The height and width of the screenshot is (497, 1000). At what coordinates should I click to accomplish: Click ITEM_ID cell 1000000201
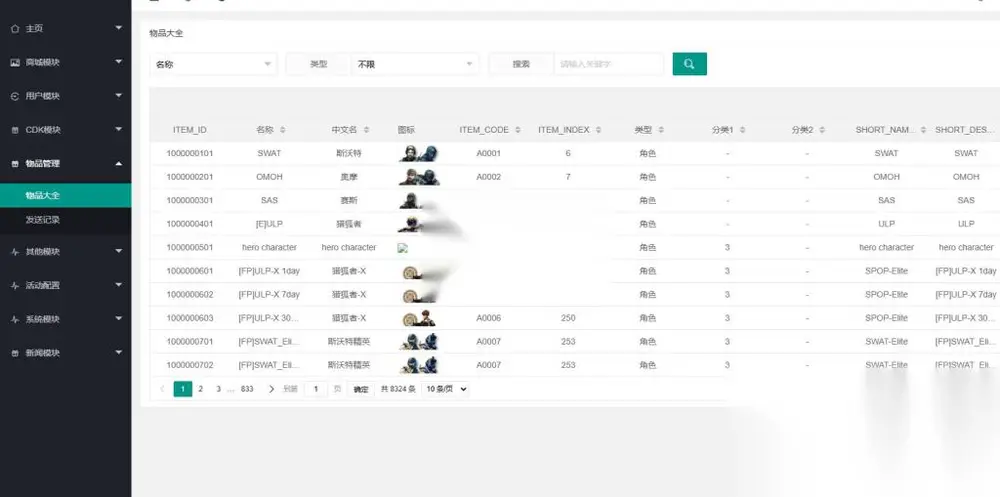coord(190,177)
